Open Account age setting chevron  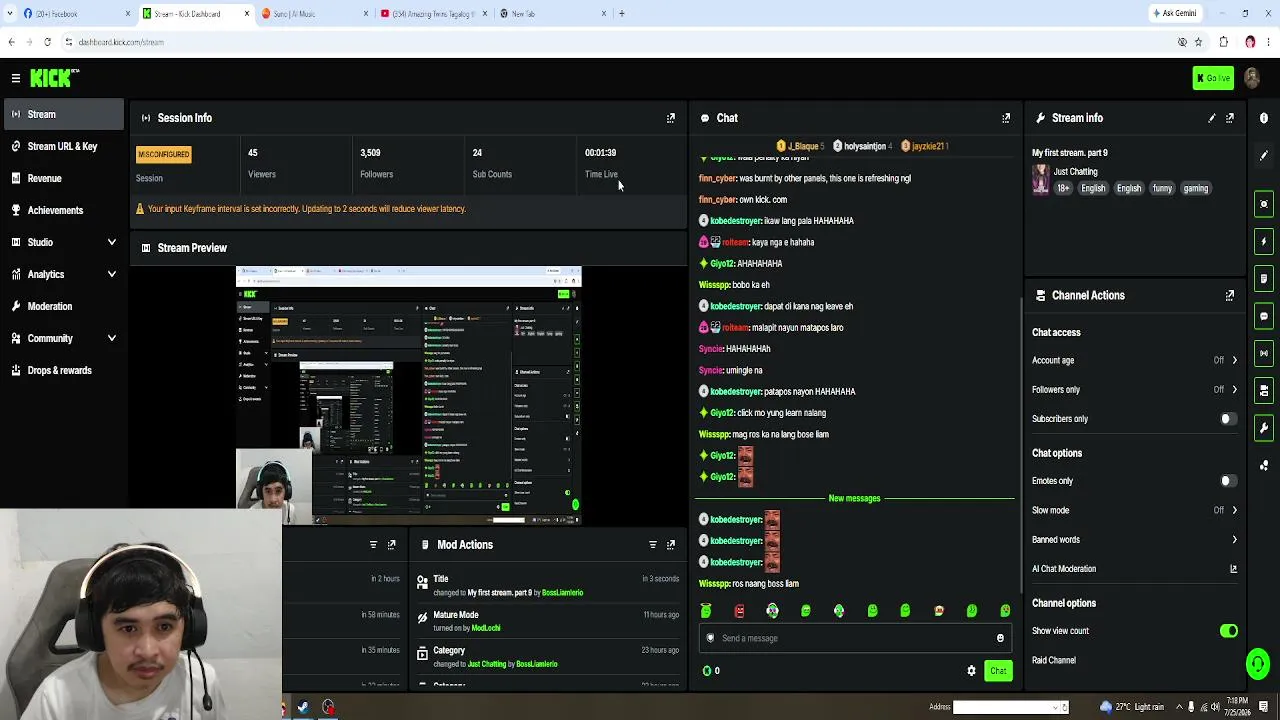(1234, 360)
